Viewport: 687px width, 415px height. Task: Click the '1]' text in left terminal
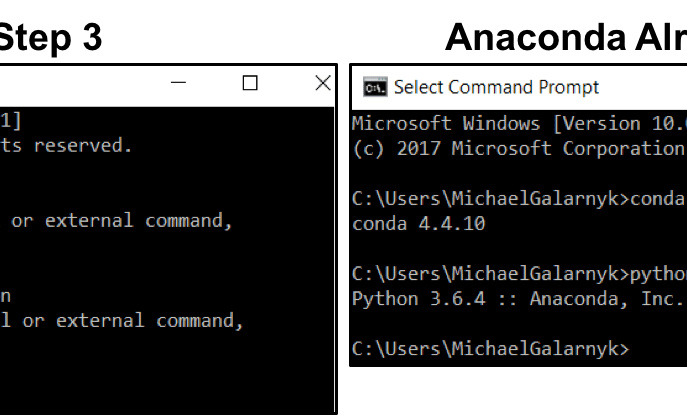(11, 121)
